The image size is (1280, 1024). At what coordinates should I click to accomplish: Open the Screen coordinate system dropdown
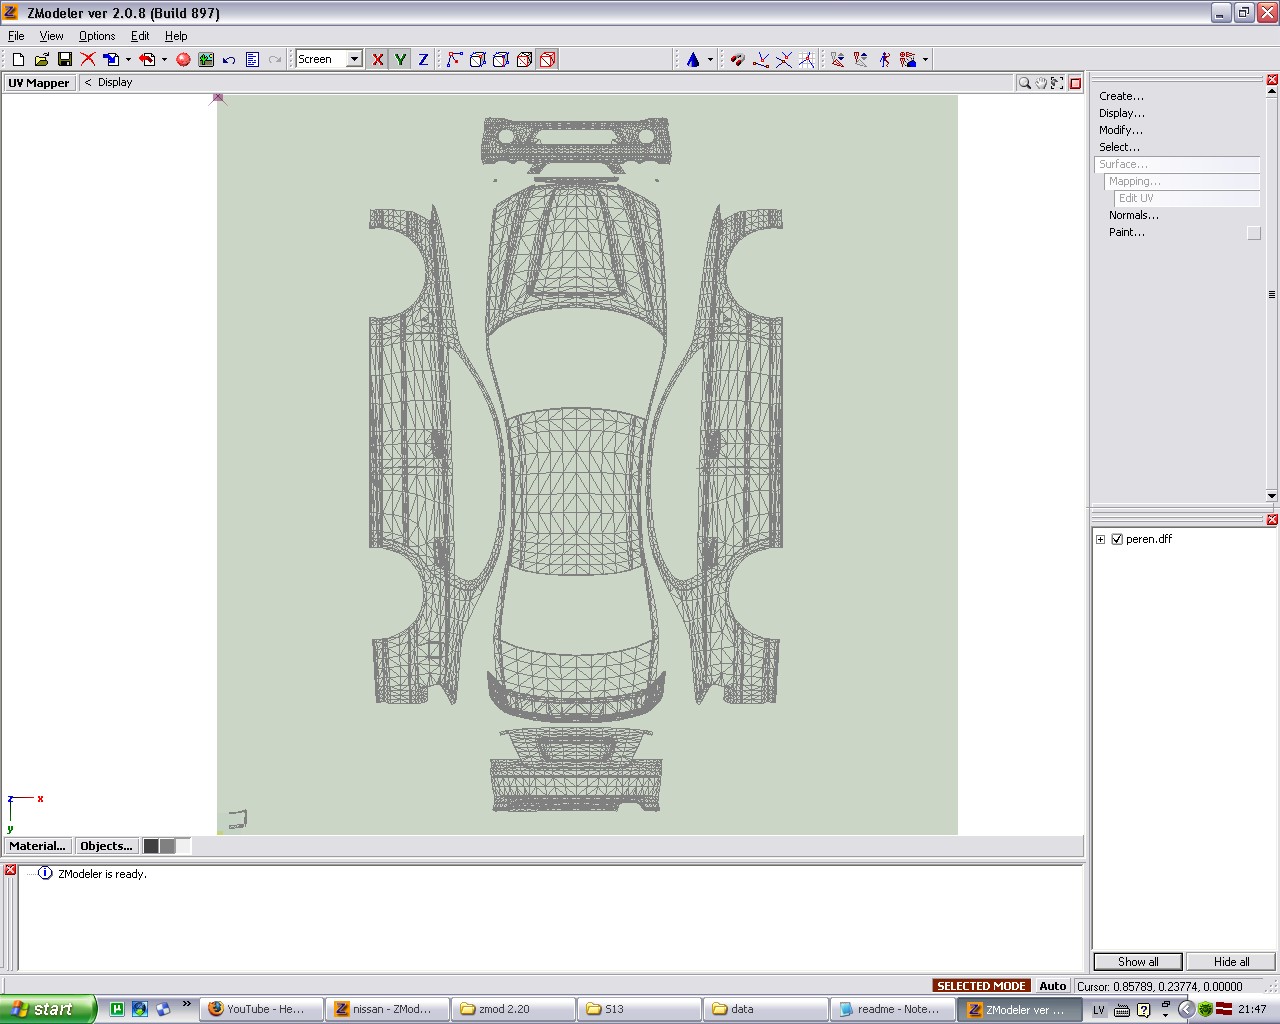(x=354, y=60)
